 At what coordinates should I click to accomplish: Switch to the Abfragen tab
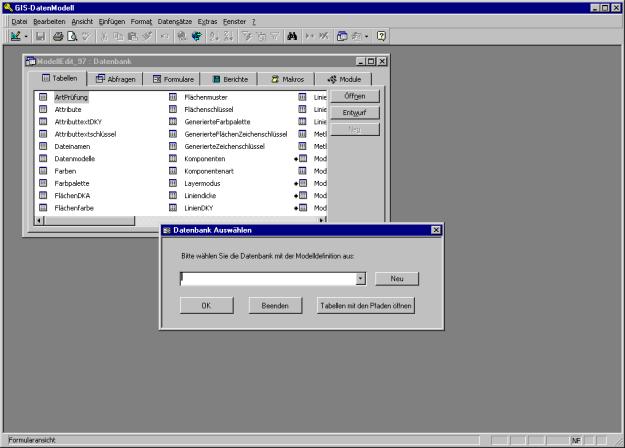point(117,78)
